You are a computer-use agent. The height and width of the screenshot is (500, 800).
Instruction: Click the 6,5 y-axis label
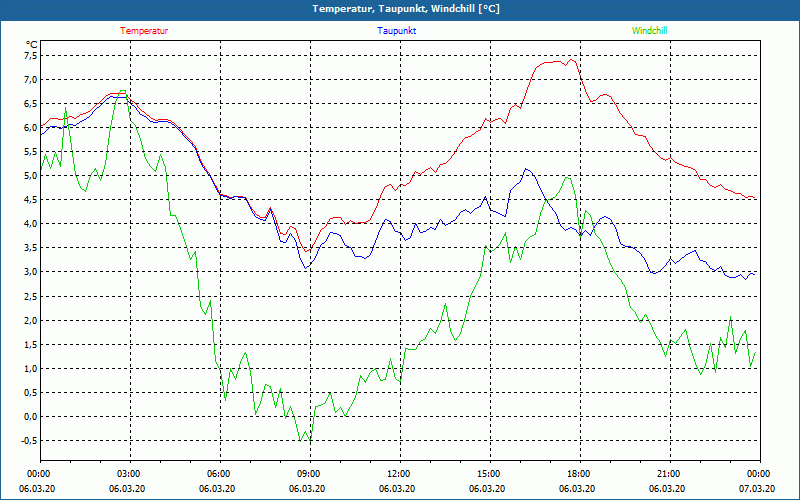[31, 103]
